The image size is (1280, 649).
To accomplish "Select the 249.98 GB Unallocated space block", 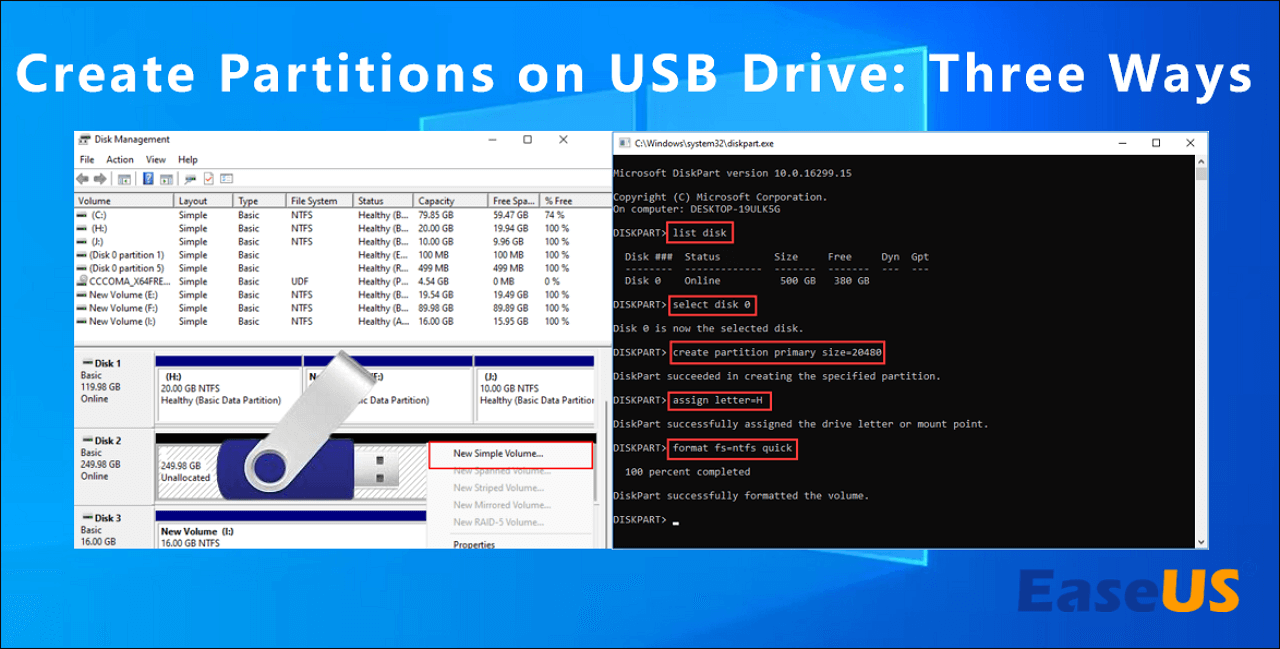I will click(x=290, y=465).
